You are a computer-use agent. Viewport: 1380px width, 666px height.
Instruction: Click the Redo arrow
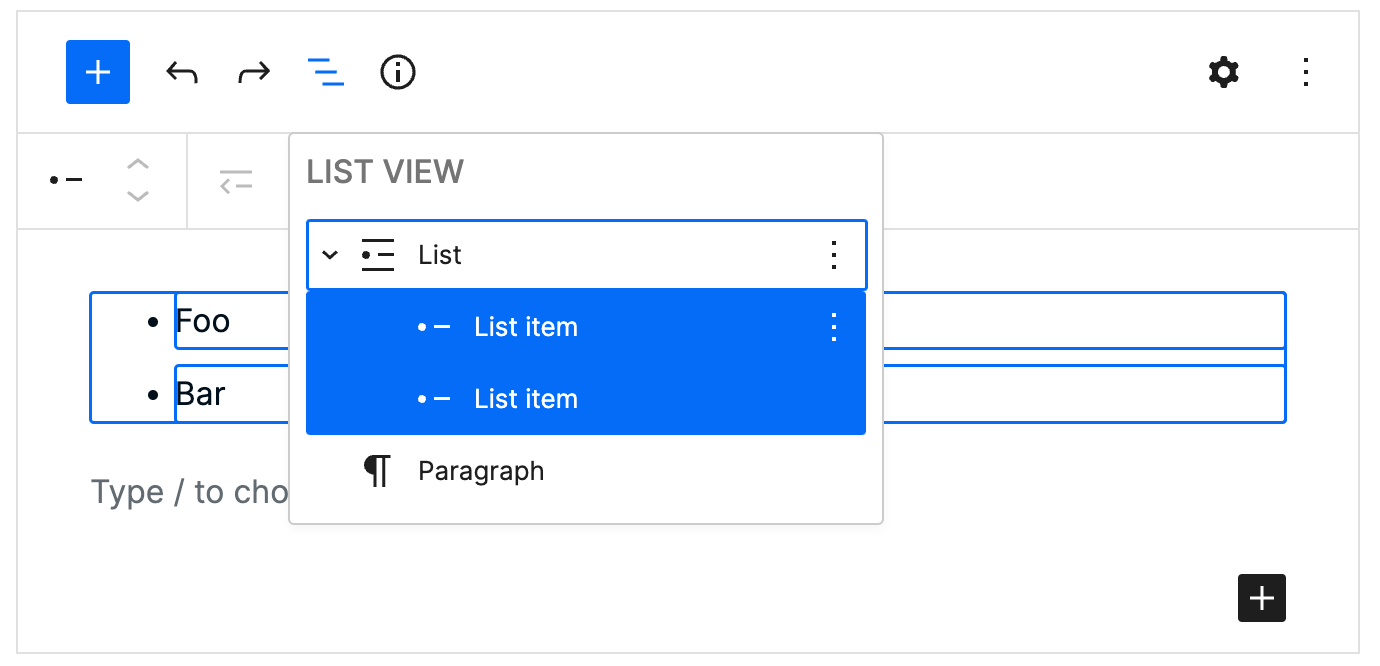pyautogui.click(x=253, y=71)
